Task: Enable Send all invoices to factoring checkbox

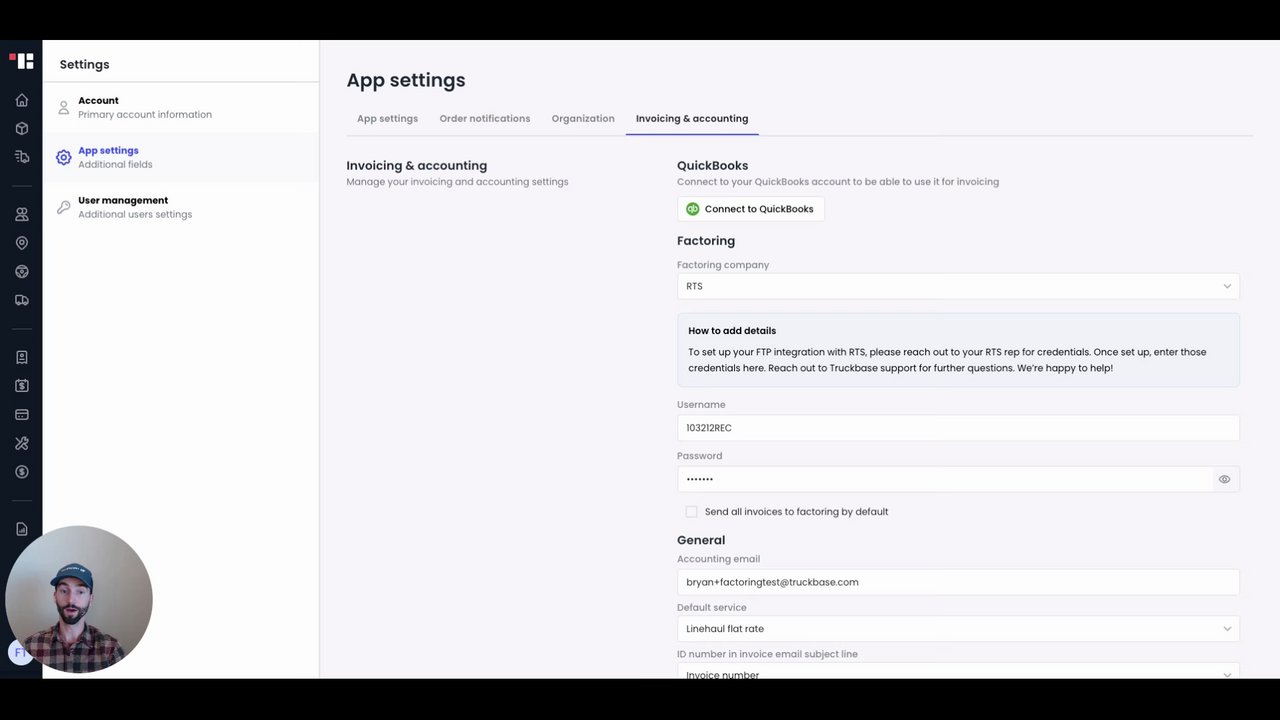Action: [x=691, y=512]
